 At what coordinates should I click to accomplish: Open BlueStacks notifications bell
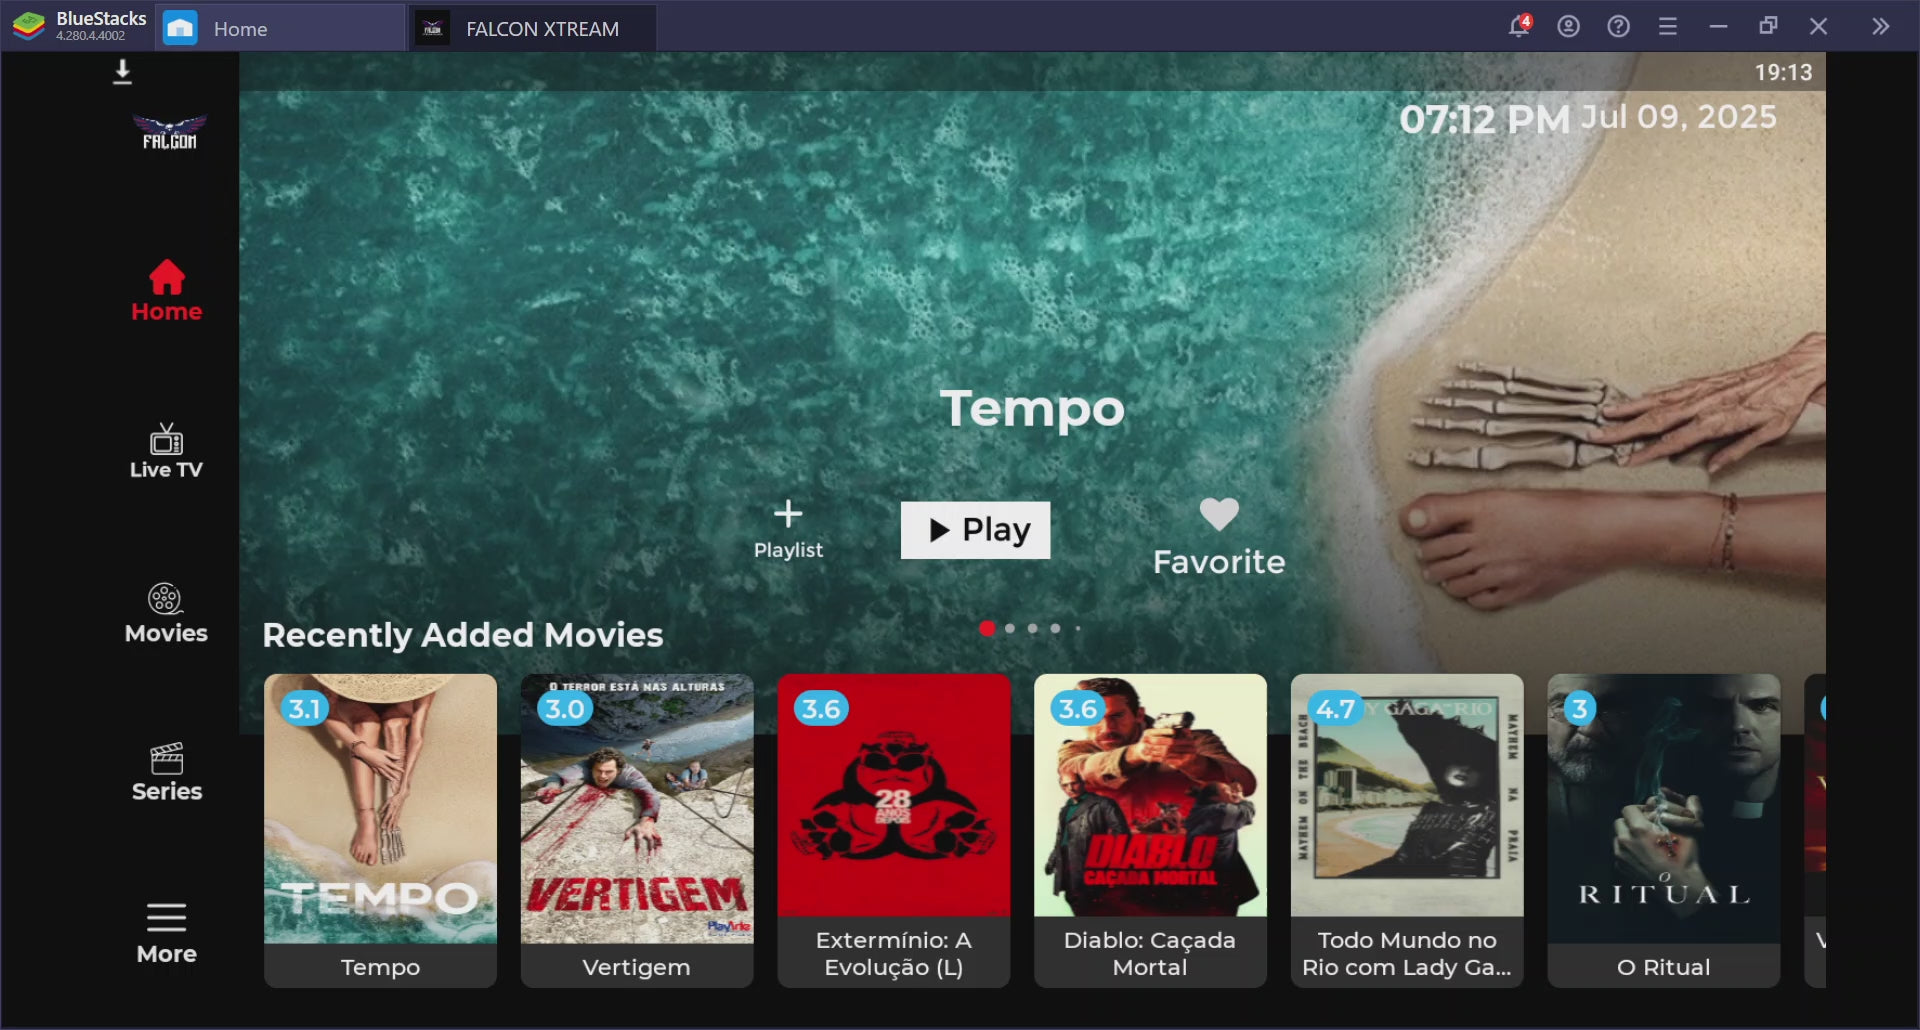(1518, 27)
